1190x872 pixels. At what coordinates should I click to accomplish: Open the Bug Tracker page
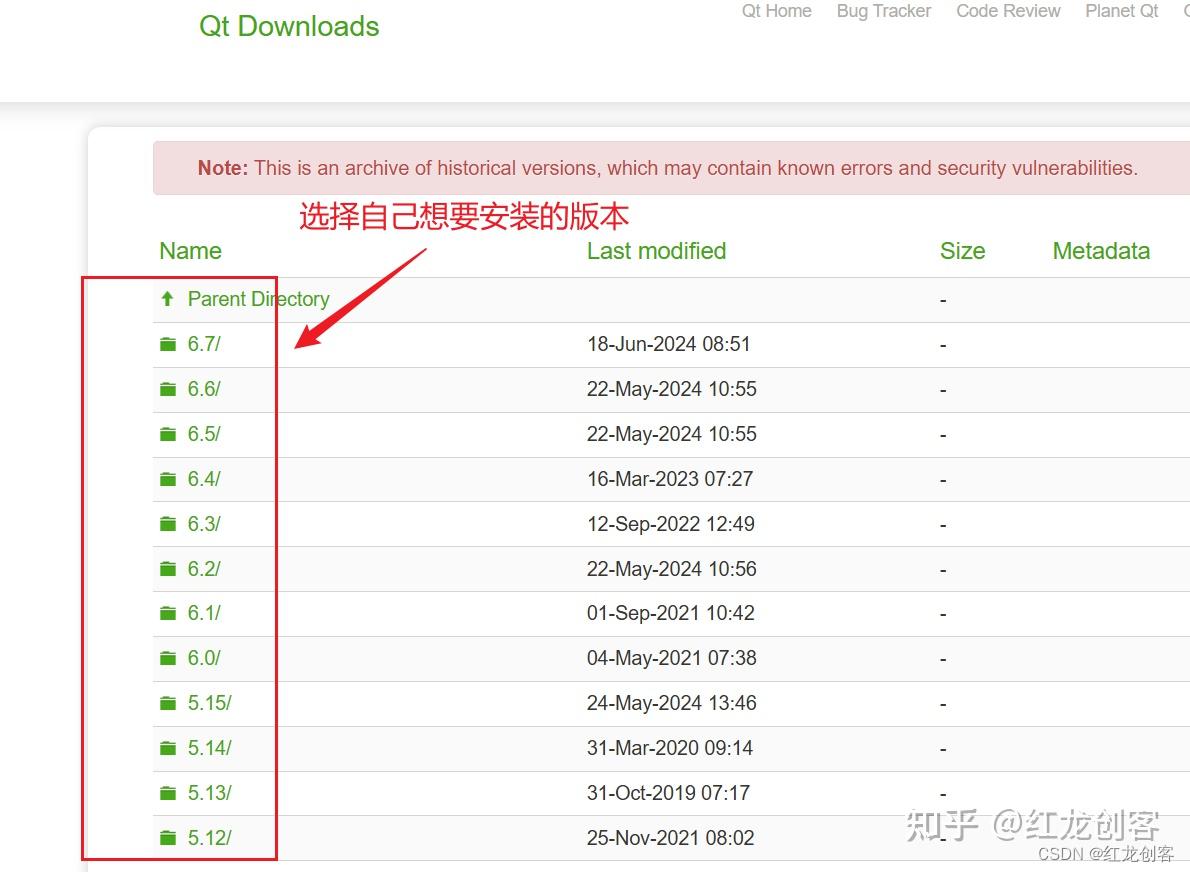883,11
